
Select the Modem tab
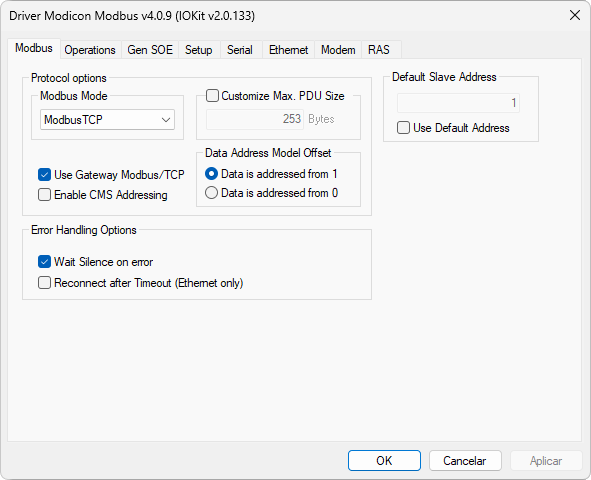coord(338,50)
